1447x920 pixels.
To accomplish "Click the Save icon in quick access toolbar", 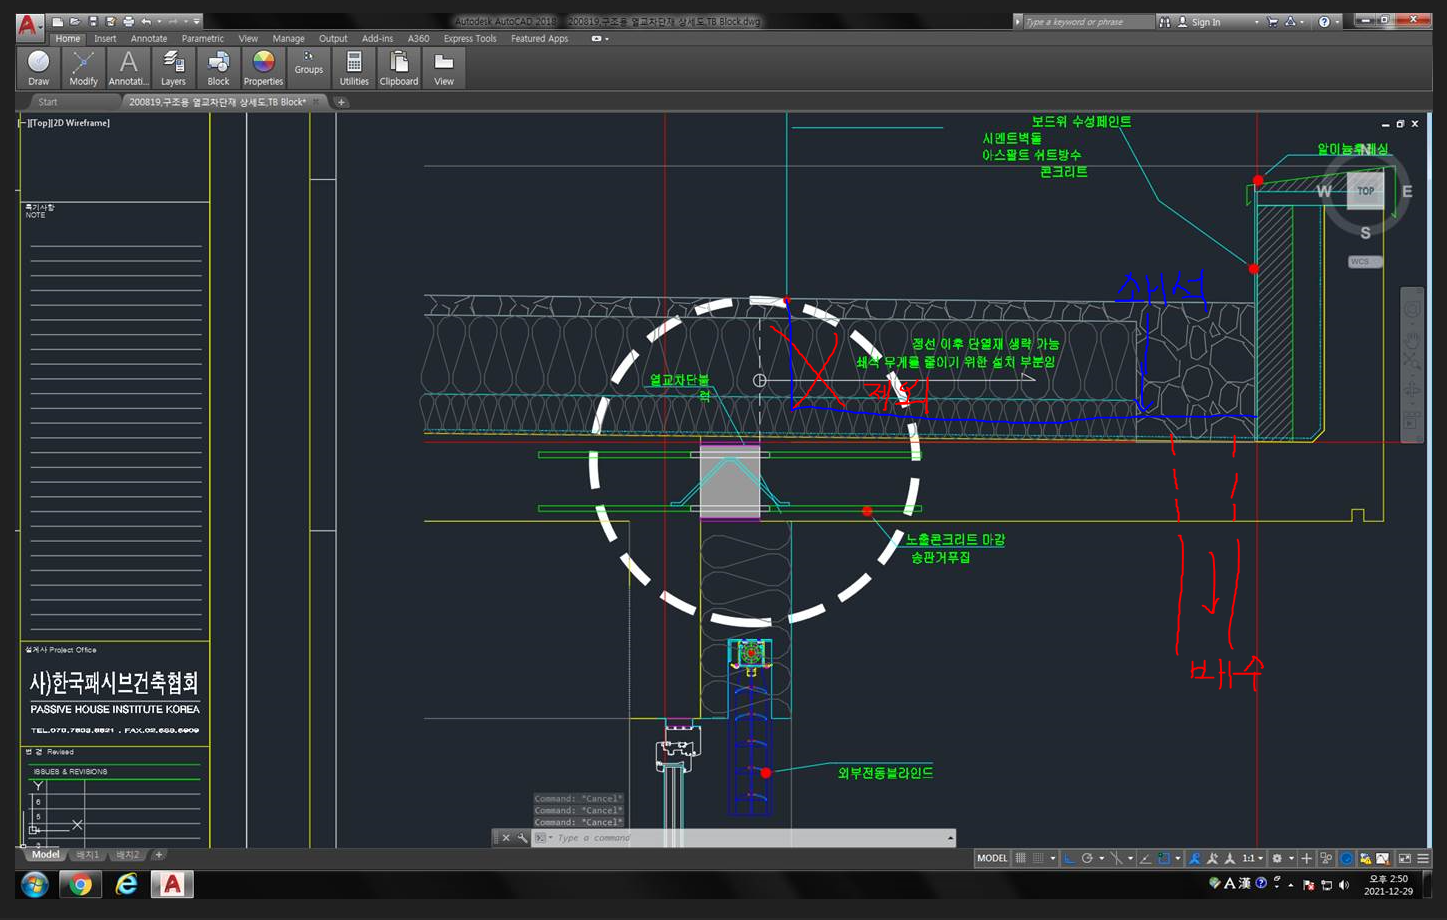I will pos(93,21).
